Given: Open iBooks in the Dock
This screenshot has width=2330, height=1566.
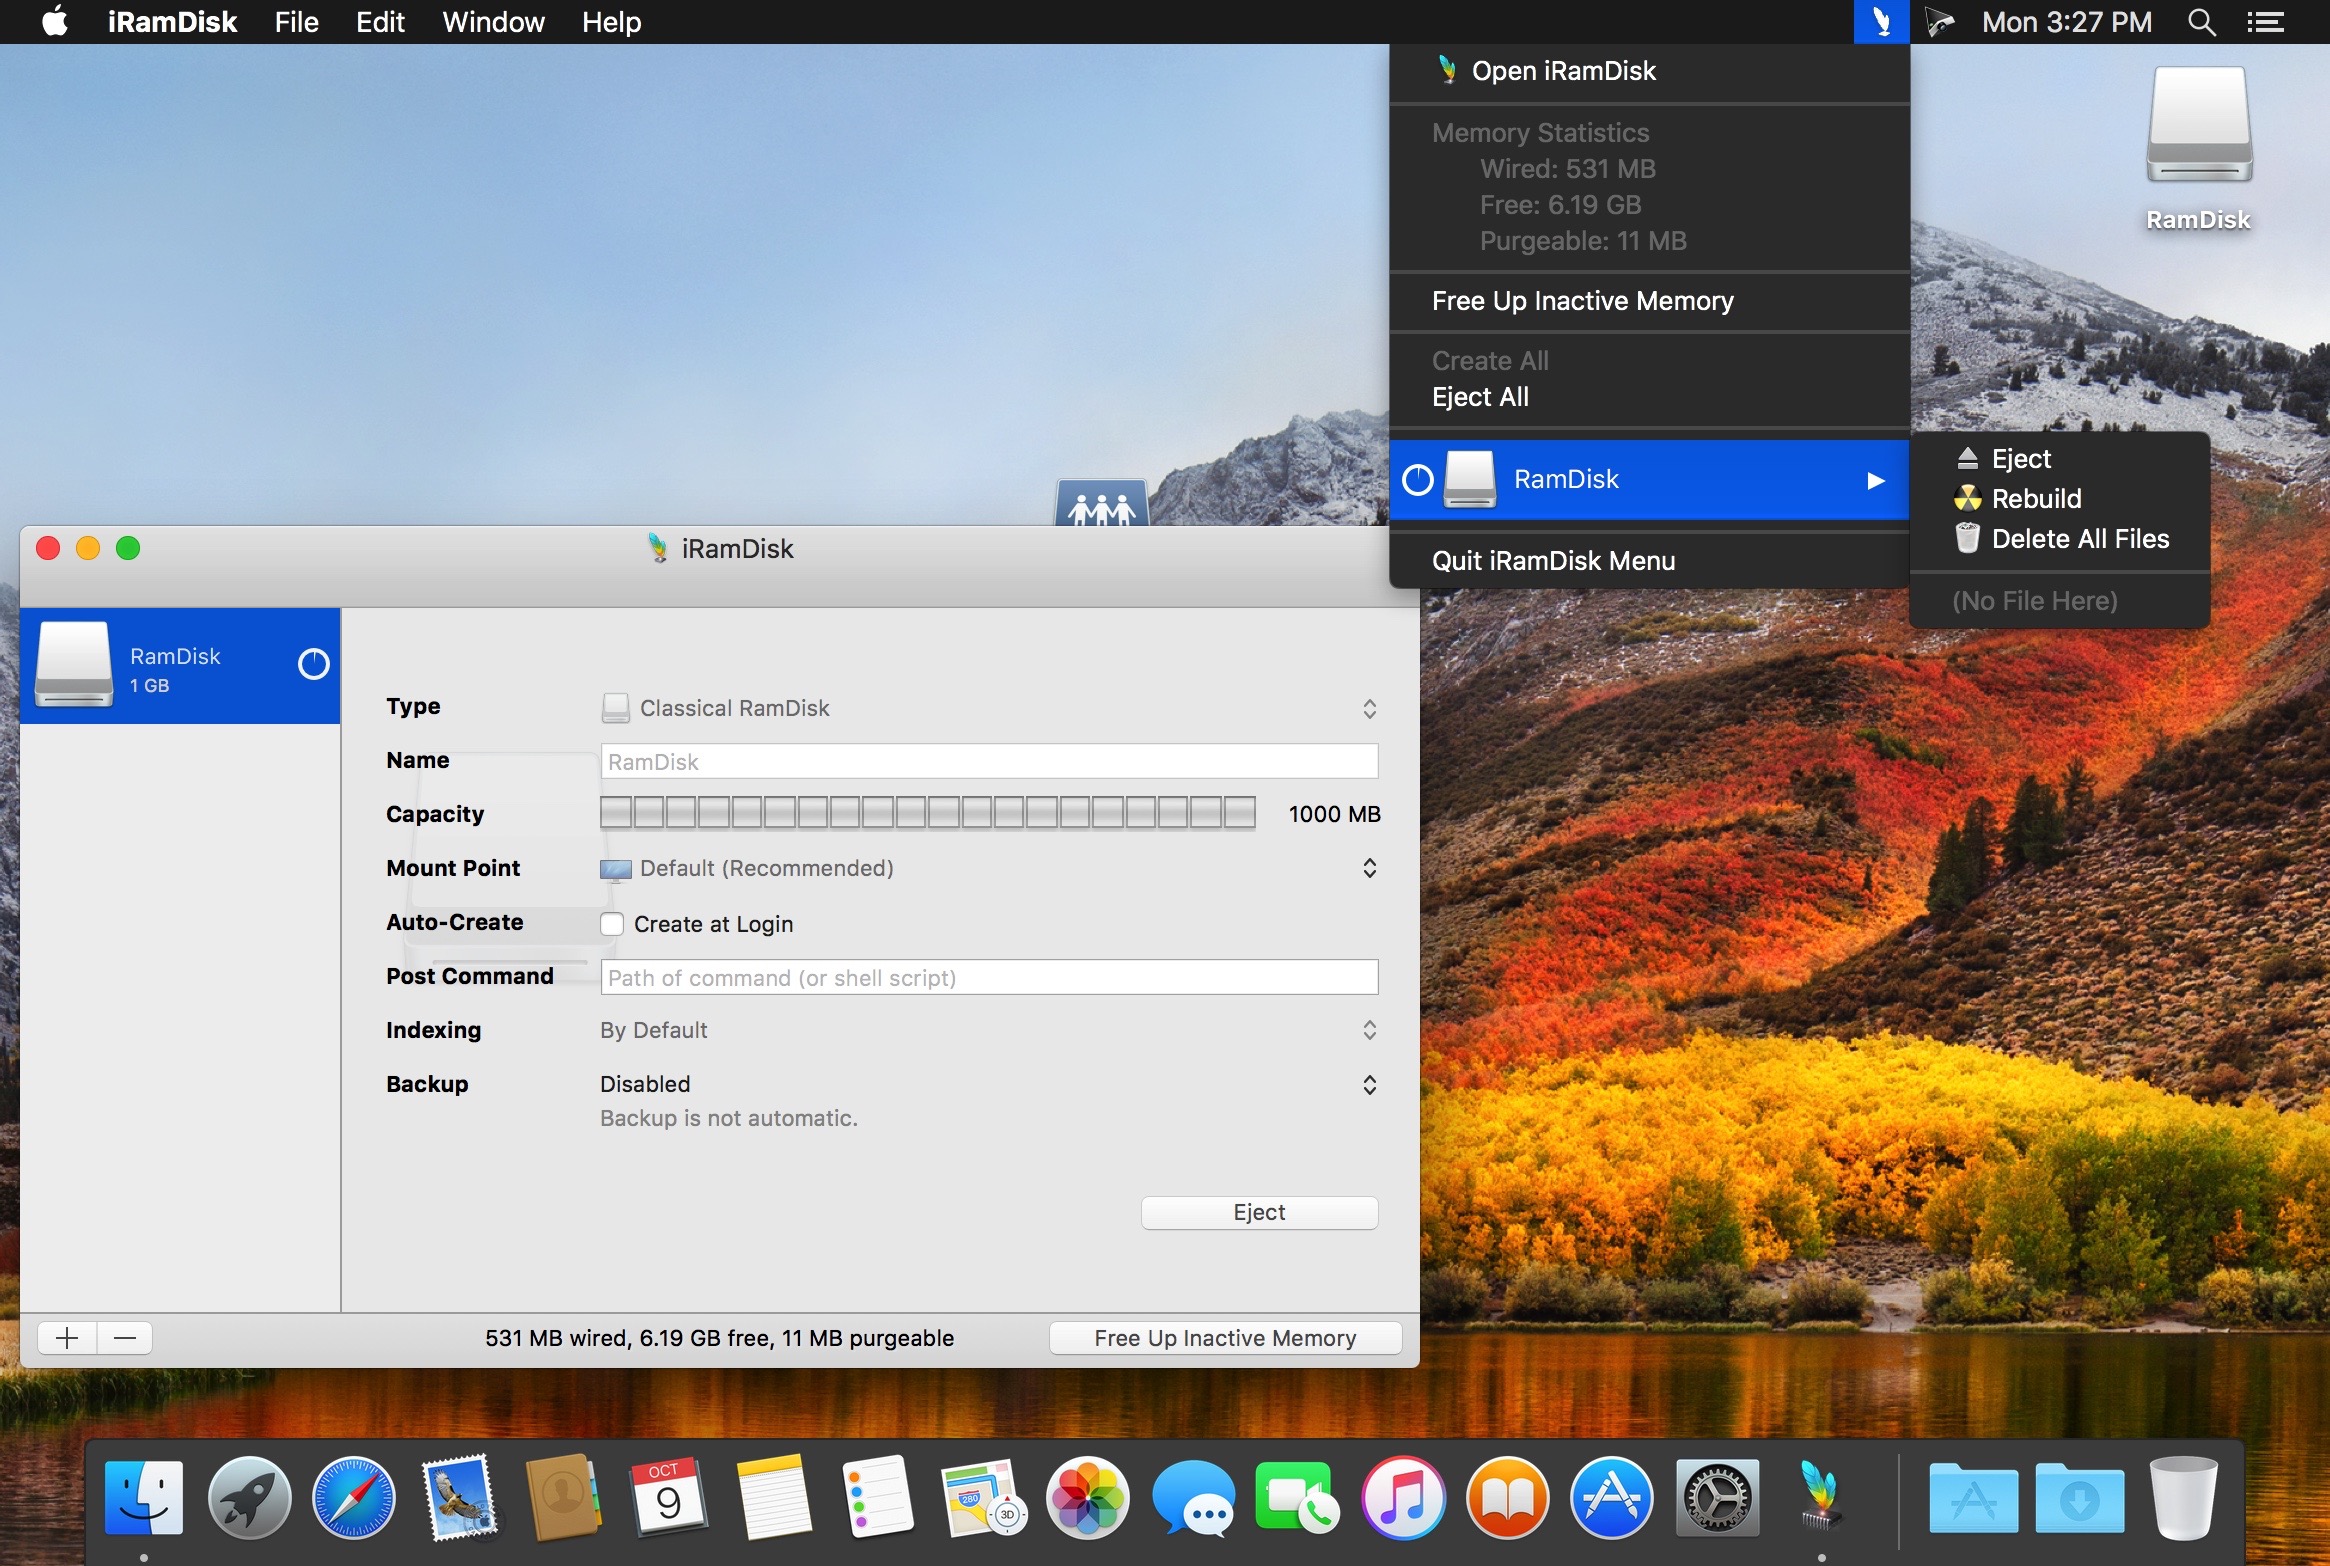Looking at the screenshot, I should click(1507, 1497).
